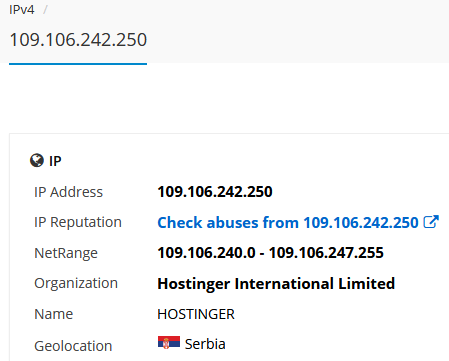This screenshot has width=449, height=361.
Task: Select Hostinger International Limited organization text
Action: (276, 284)
